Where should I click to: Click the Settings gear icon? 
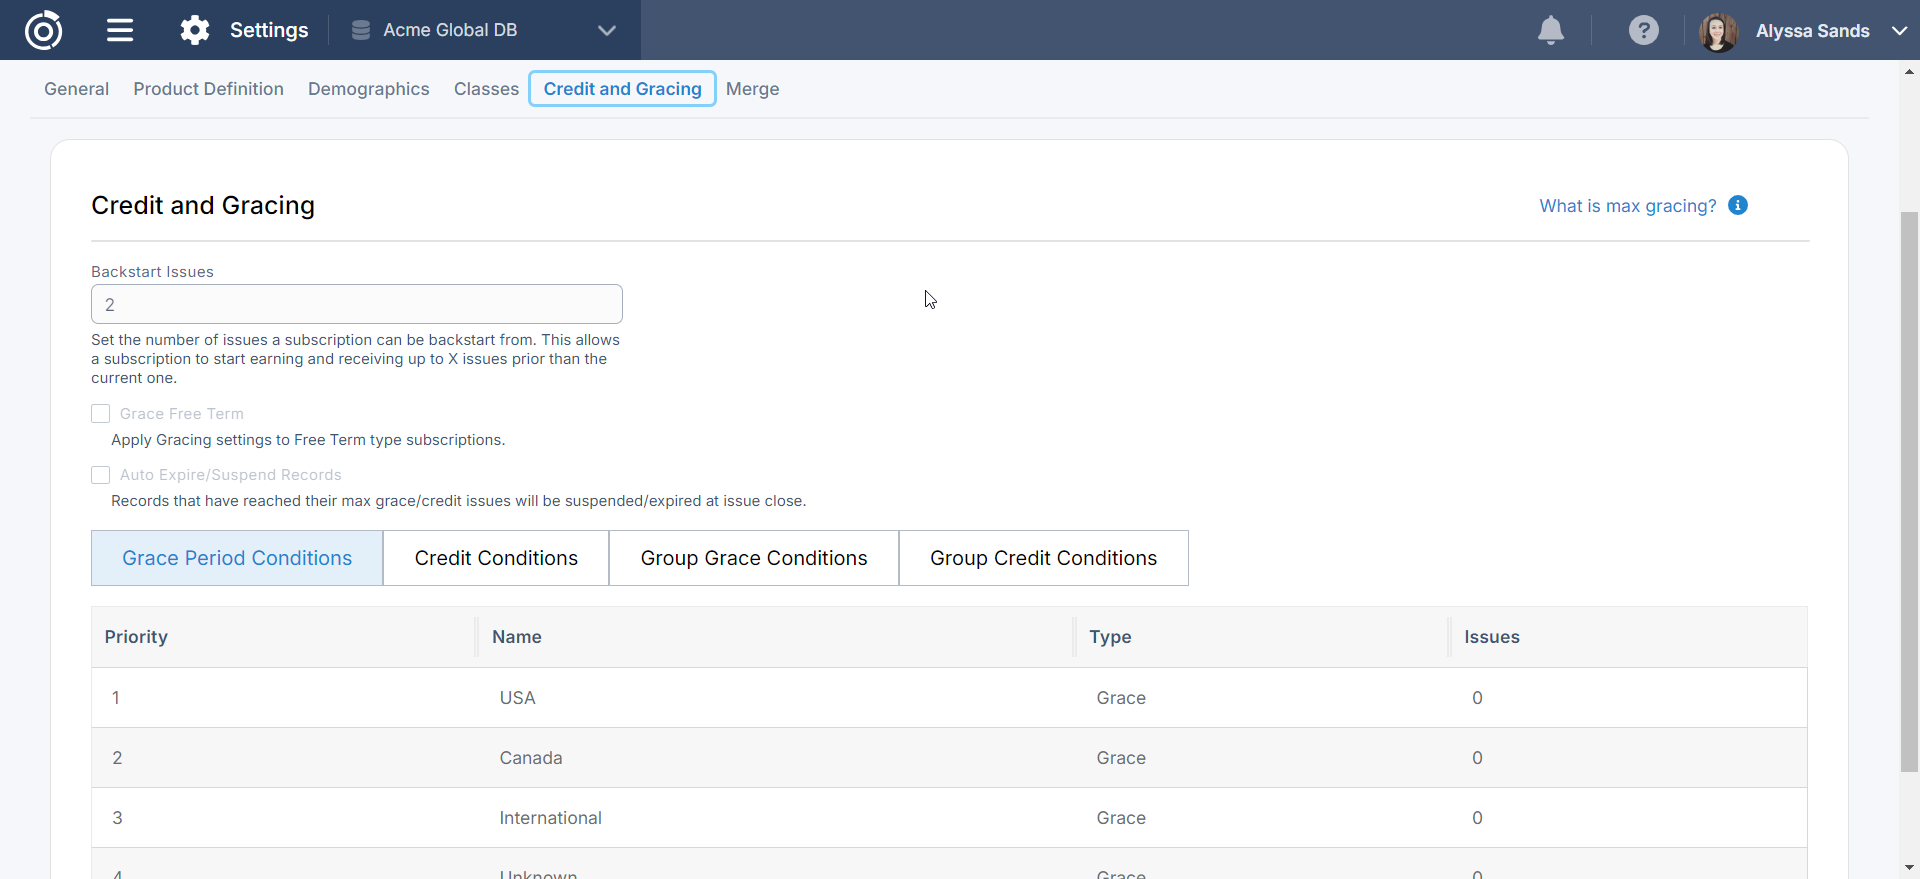(195, 30)
